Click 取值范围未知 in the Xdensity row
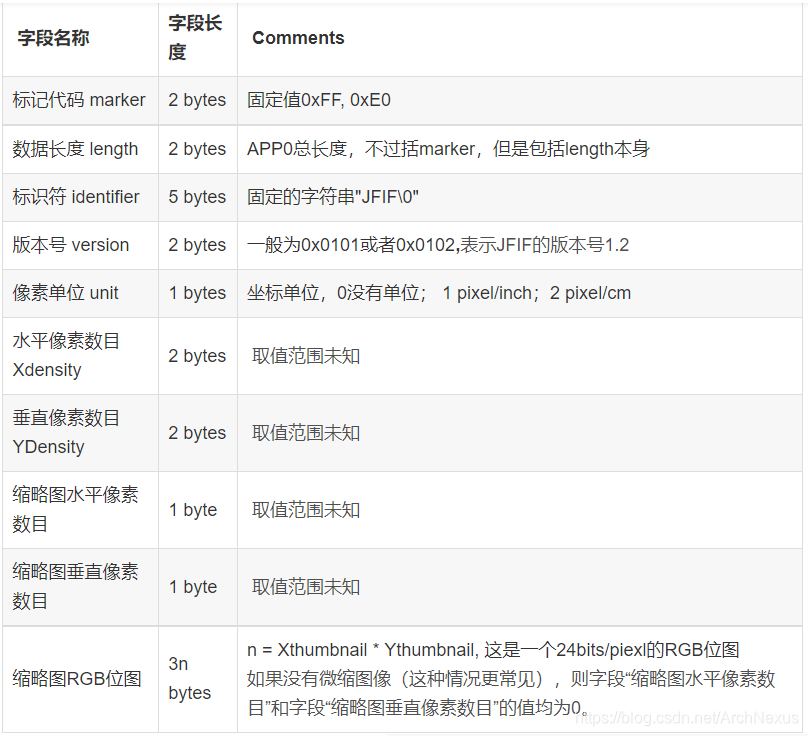The image size is (808, 736). click(306, 356)
